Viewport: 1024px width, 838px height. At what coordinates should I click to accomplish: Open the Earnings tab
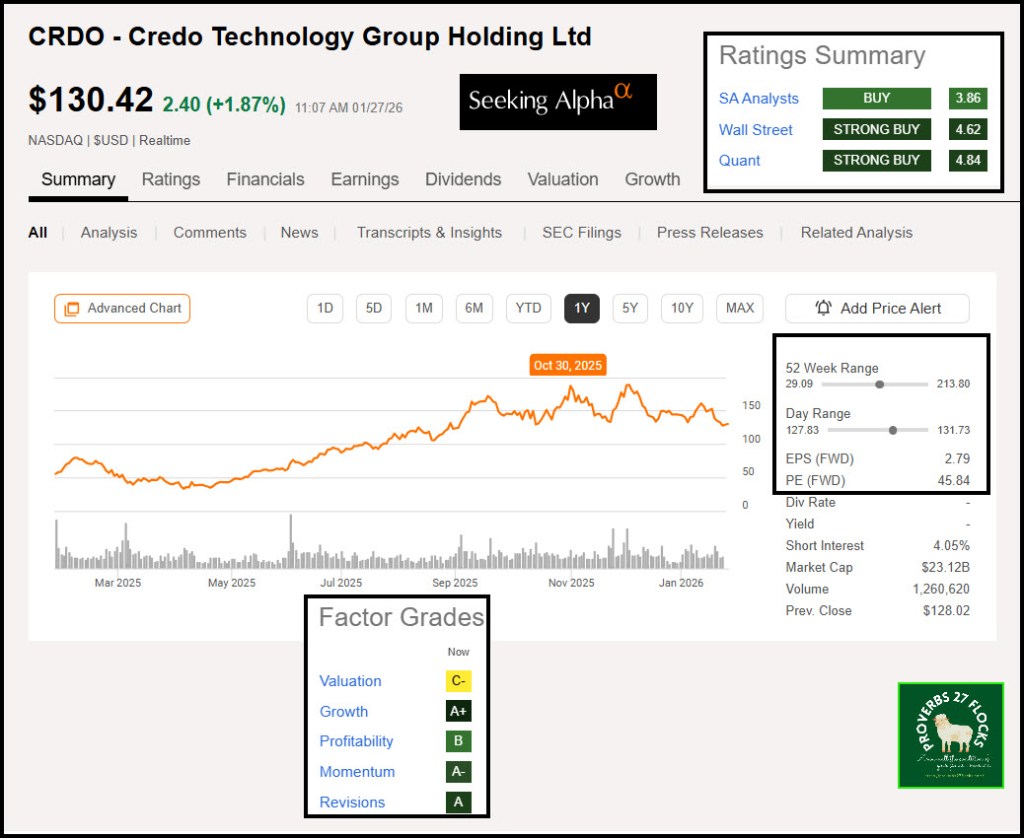point(365,180)
